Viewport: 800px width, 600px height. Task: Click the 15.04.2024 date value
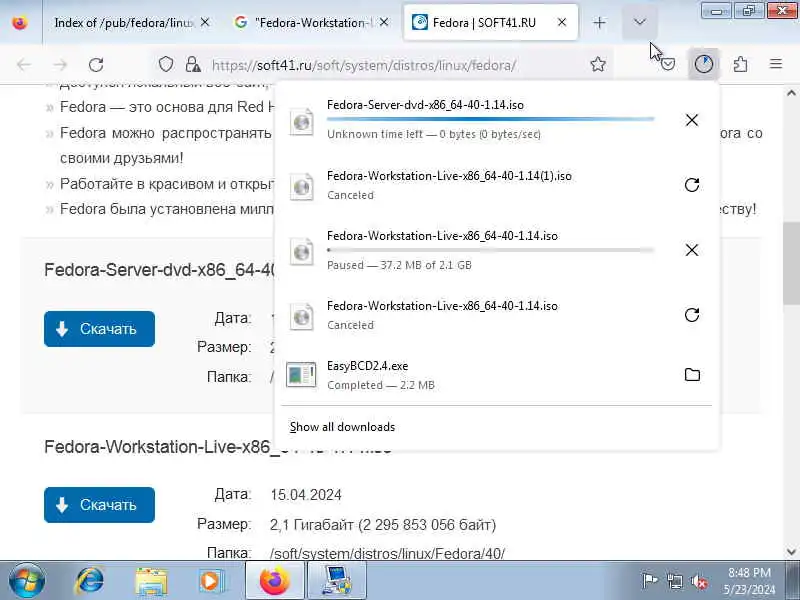click(306, 495)
